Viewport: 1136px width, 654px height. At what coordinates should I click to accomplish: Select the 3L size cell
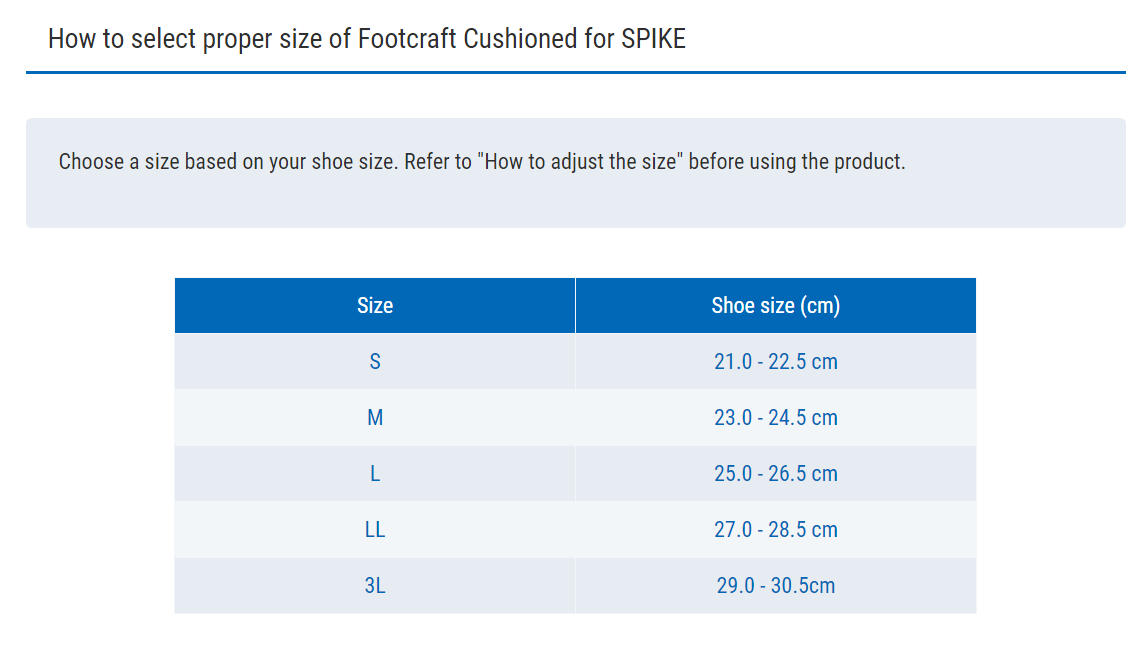click(375, 586)
